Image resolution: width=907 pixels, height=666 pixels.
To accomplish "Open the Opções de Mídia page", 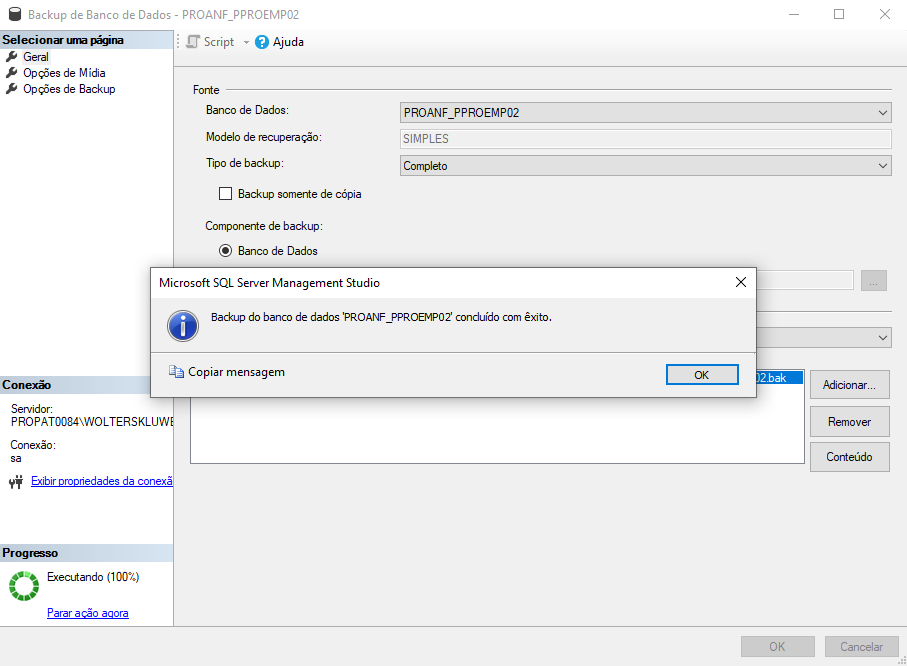I will click(64, 73).
